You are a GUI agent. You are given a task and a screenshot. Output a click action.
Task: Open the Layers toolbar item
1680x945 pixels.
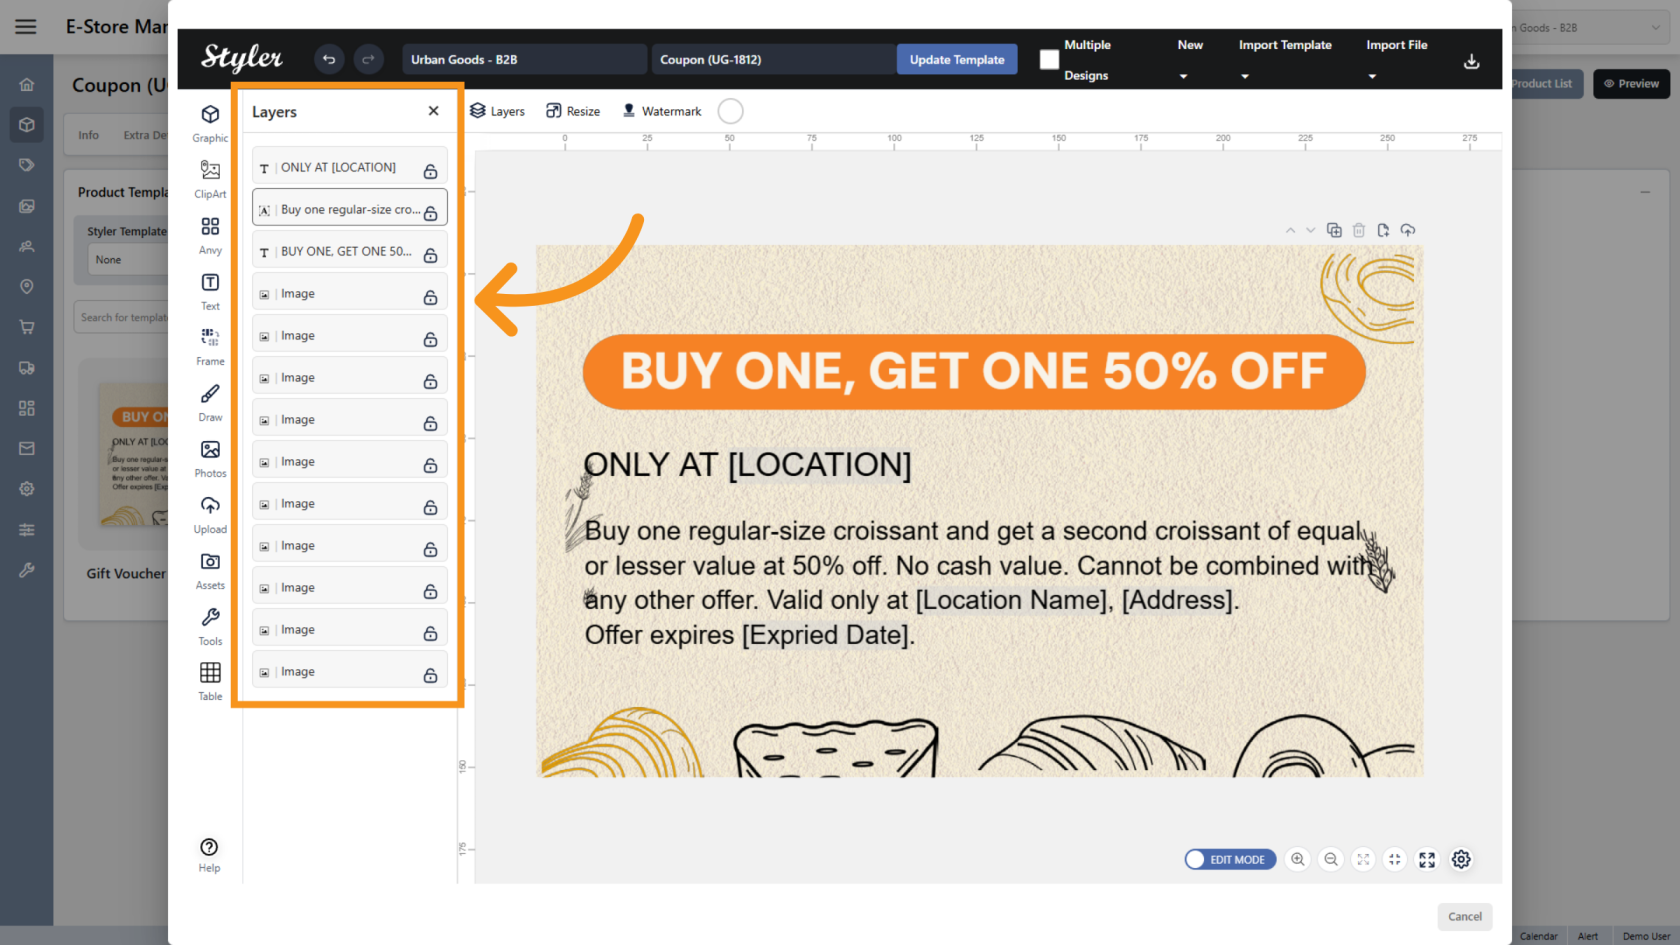pos(497,111)
